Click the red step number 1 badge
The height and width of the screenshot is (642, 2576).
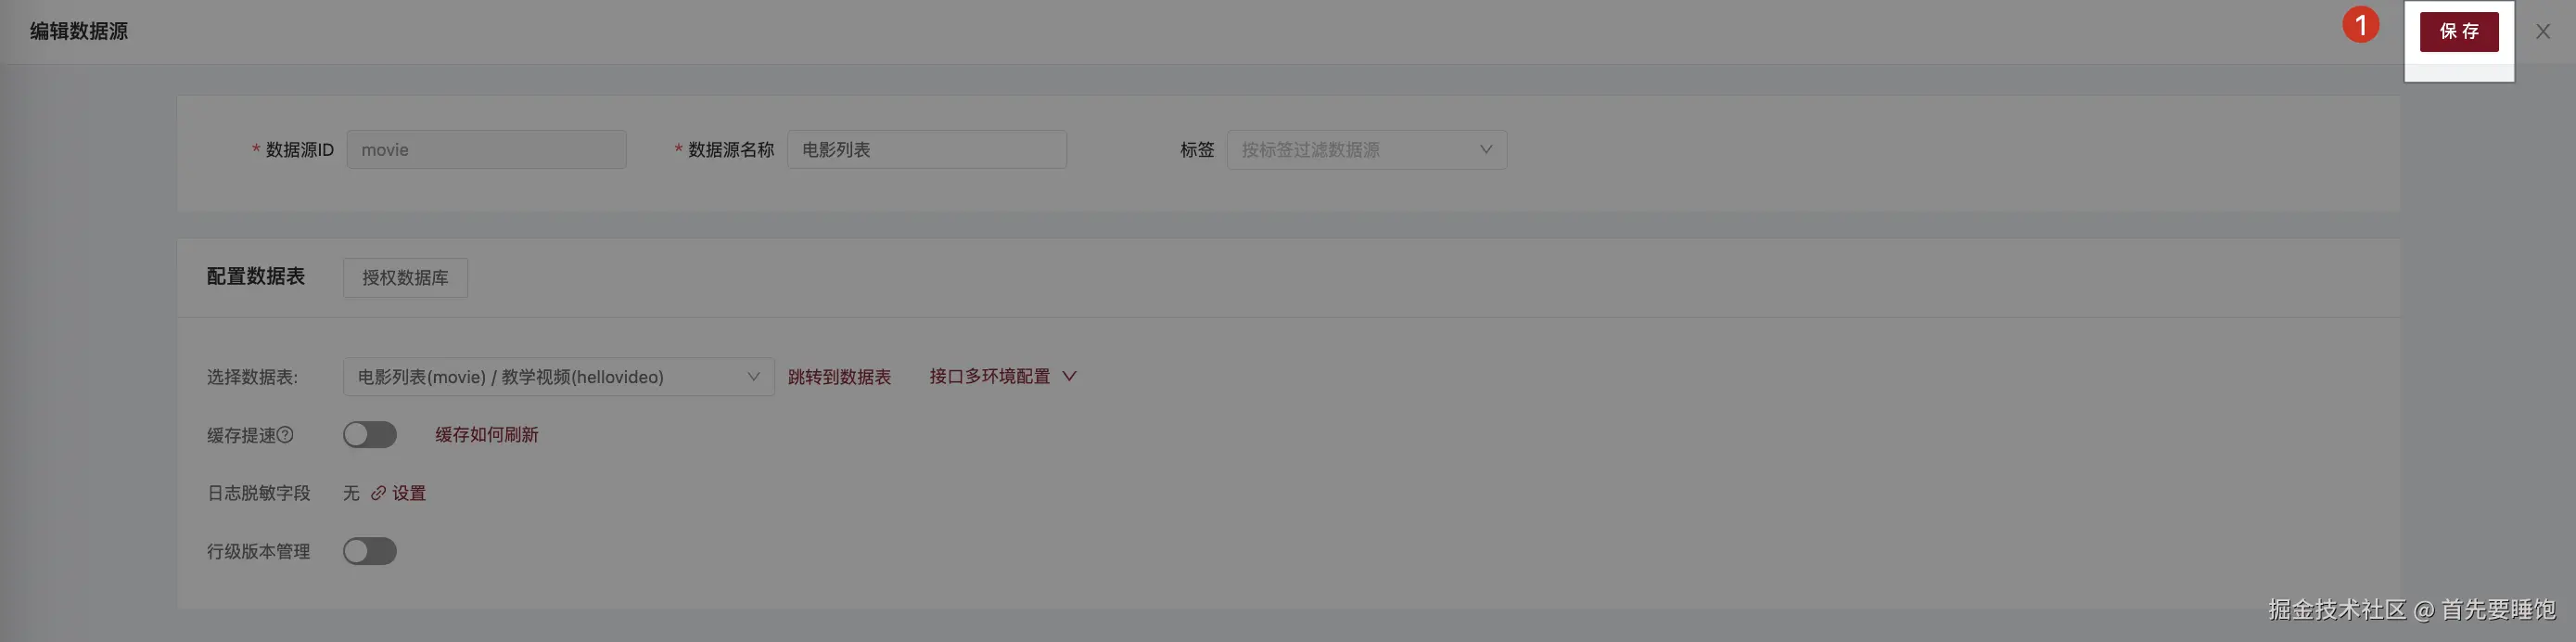click(2361, 25)
